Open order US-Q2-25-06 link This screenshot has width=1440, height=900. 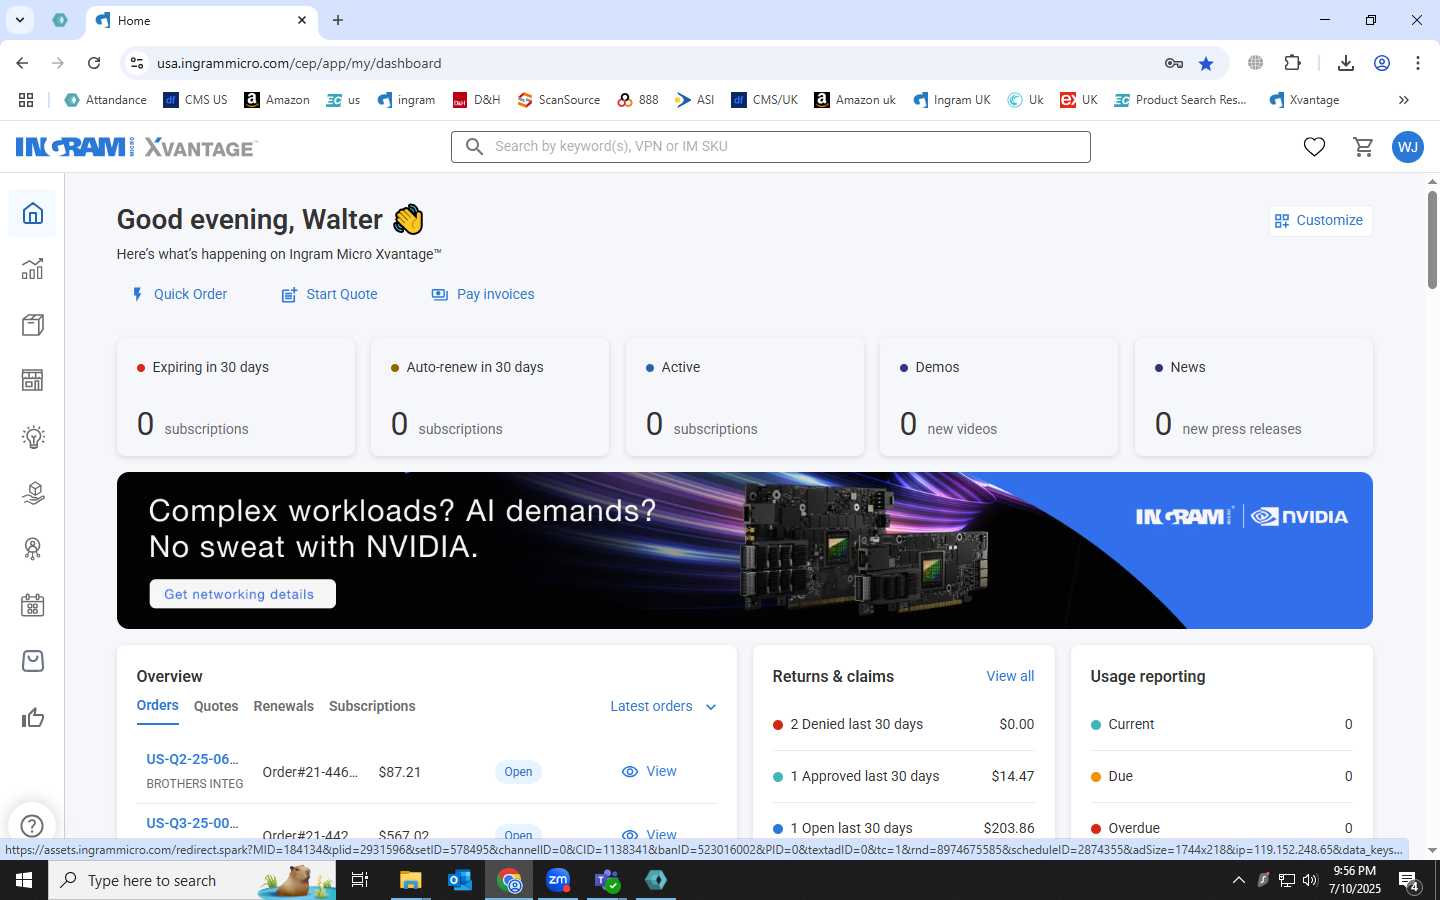[193, 759]
